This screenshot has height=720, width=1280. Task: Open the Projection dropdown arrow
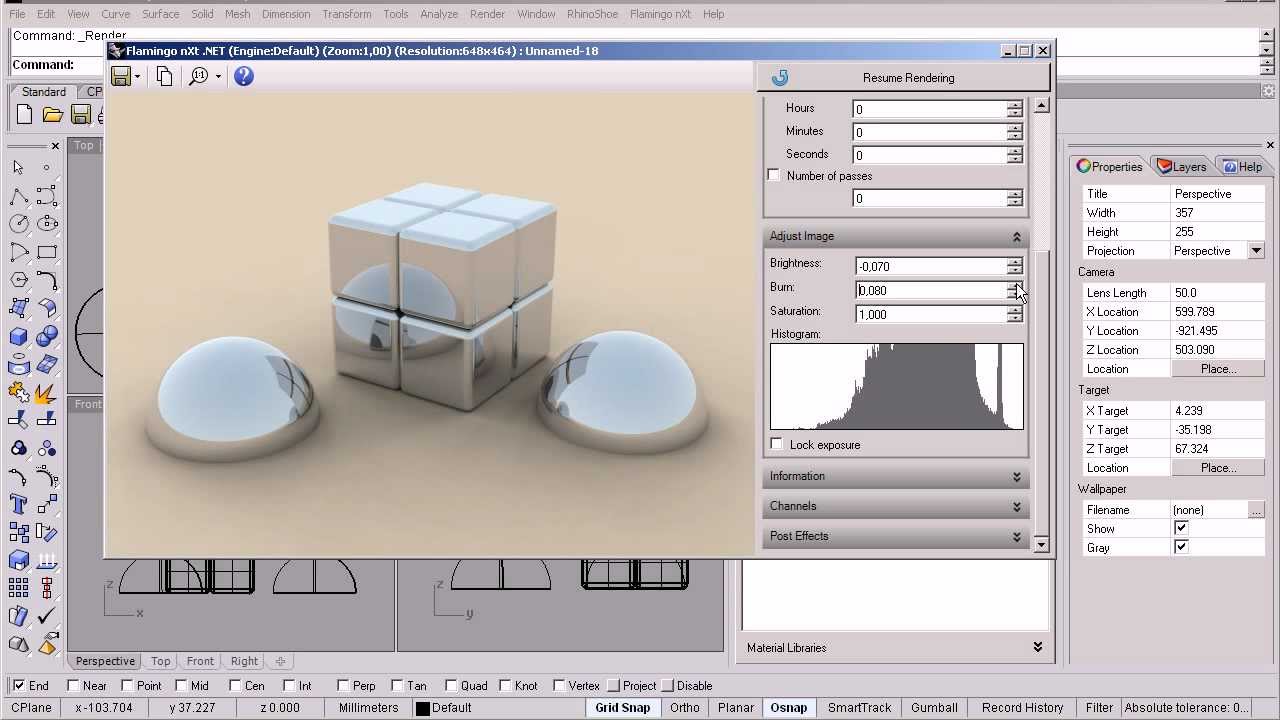[1257, 251]
